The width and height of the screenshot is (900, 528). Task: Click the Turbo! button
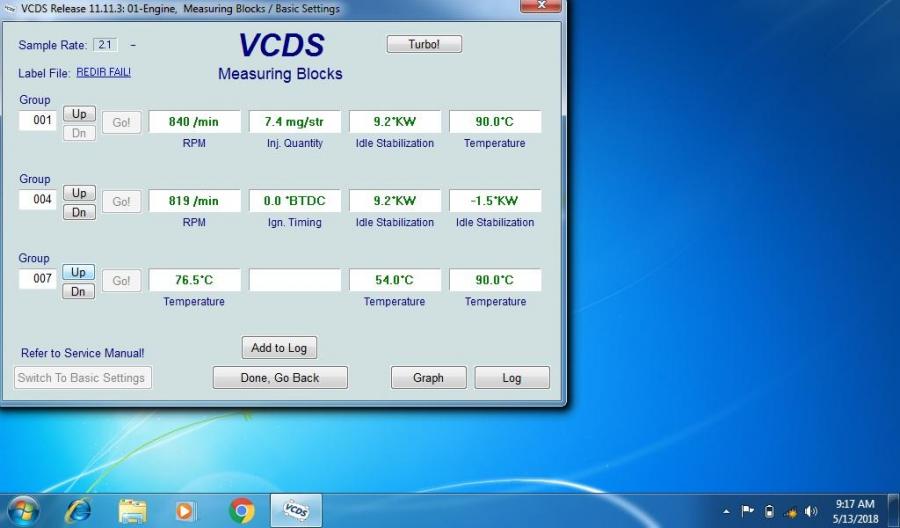[x=424, y=44]
